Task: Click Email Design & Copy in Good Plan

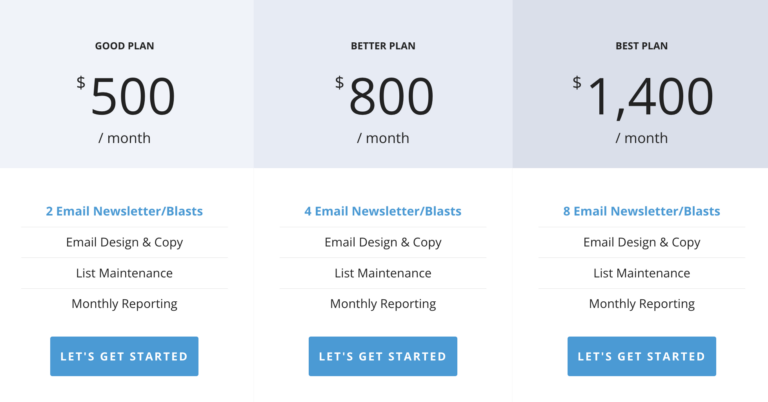Action: click(124, 242)
